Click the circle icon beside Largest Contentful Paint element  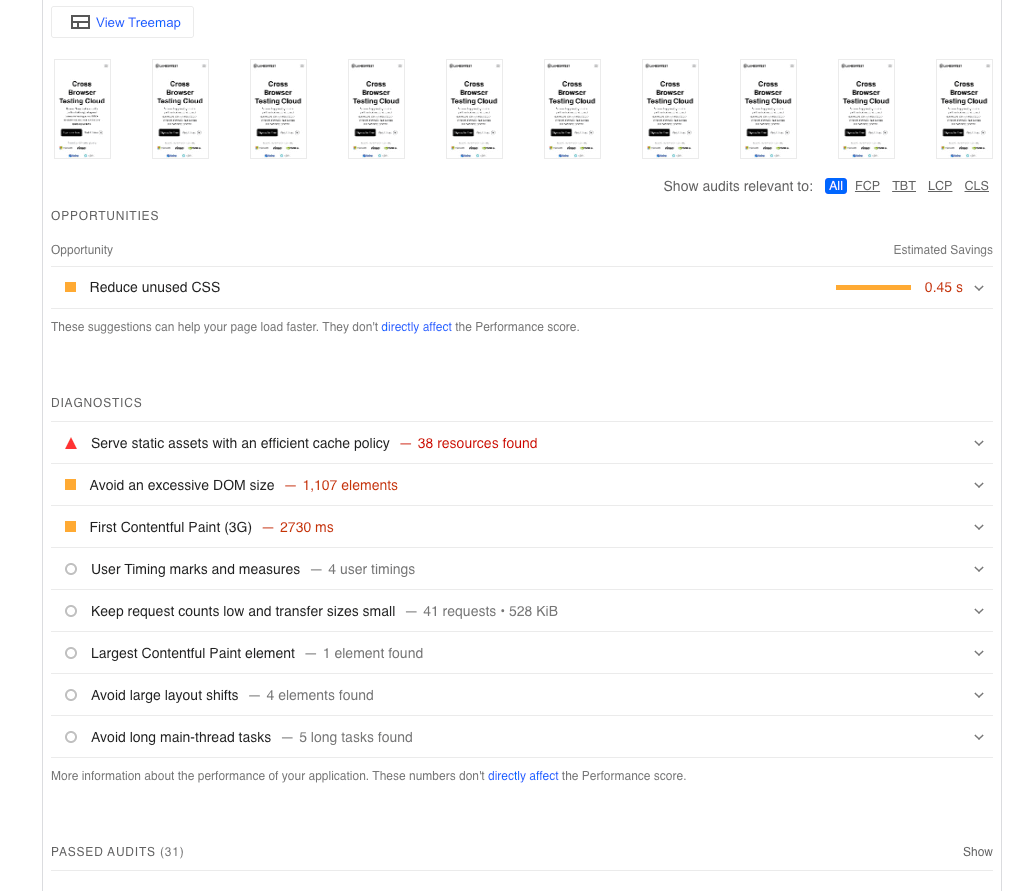(x=70, y=653)
